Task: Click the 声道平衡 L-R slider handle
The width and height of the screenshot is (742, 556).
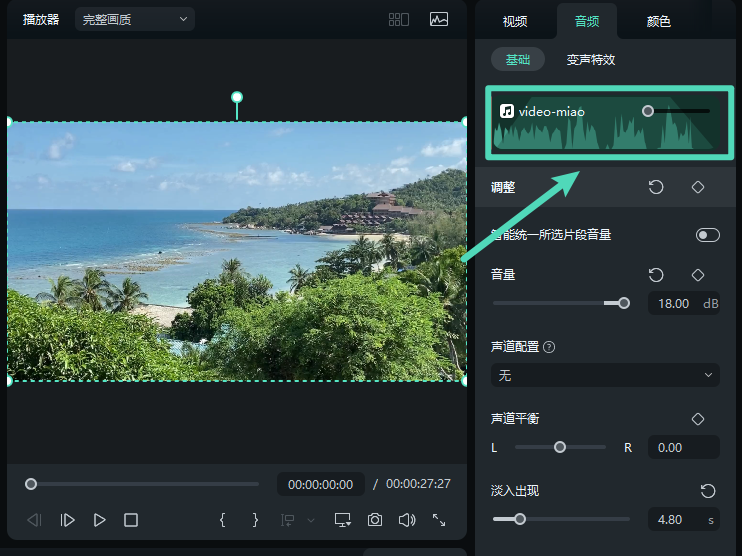Action: point(560,447)
